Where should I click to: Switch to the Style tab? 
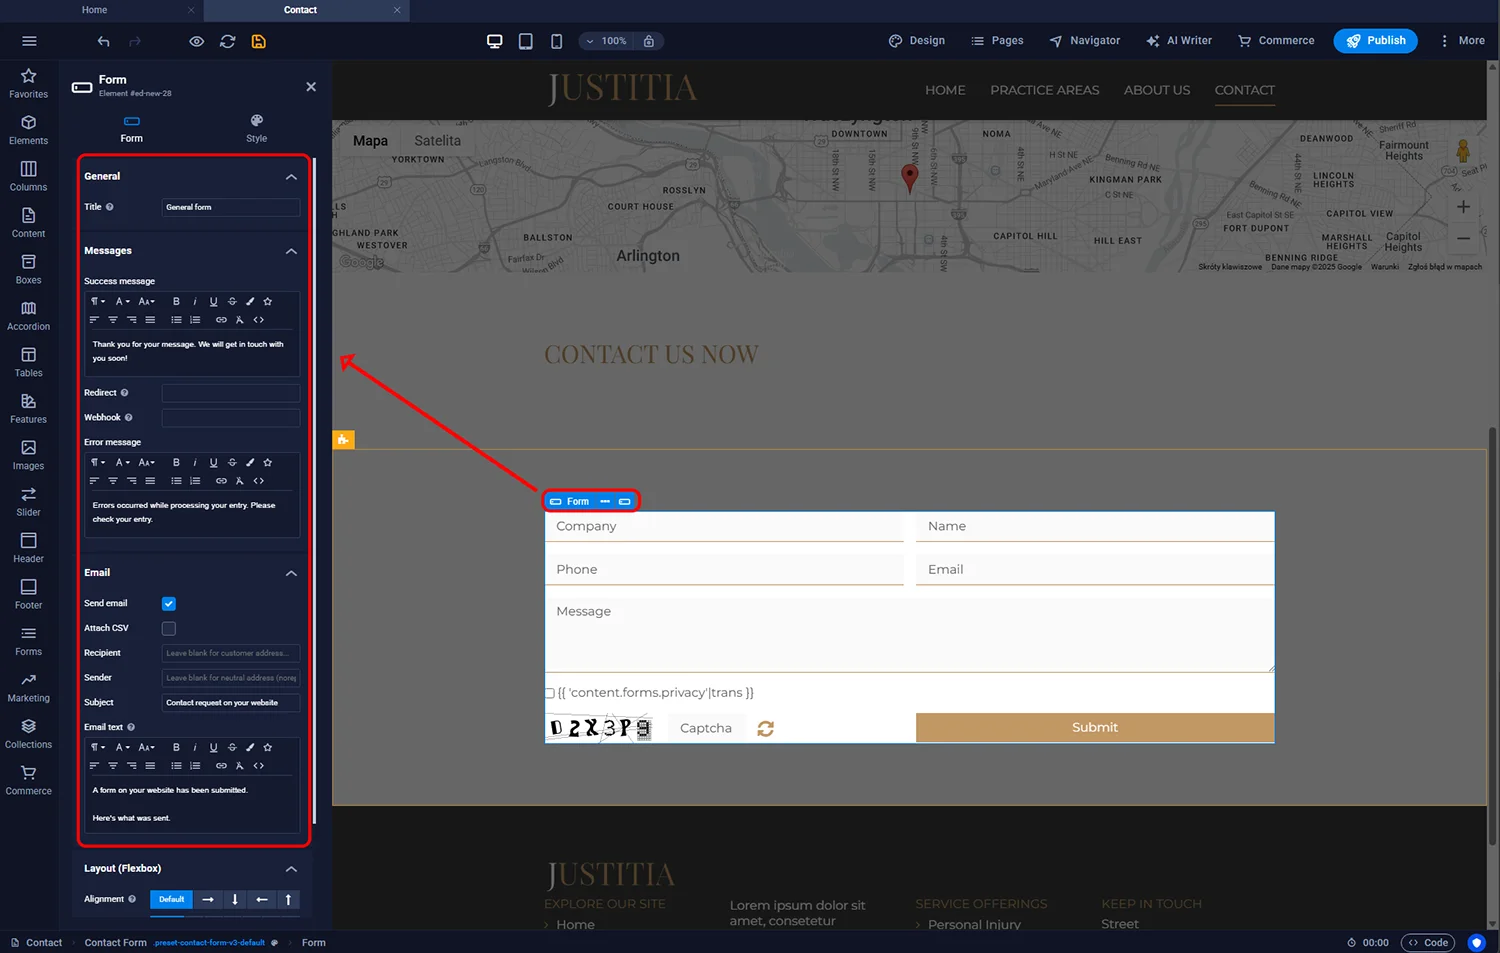click(256, 128)
